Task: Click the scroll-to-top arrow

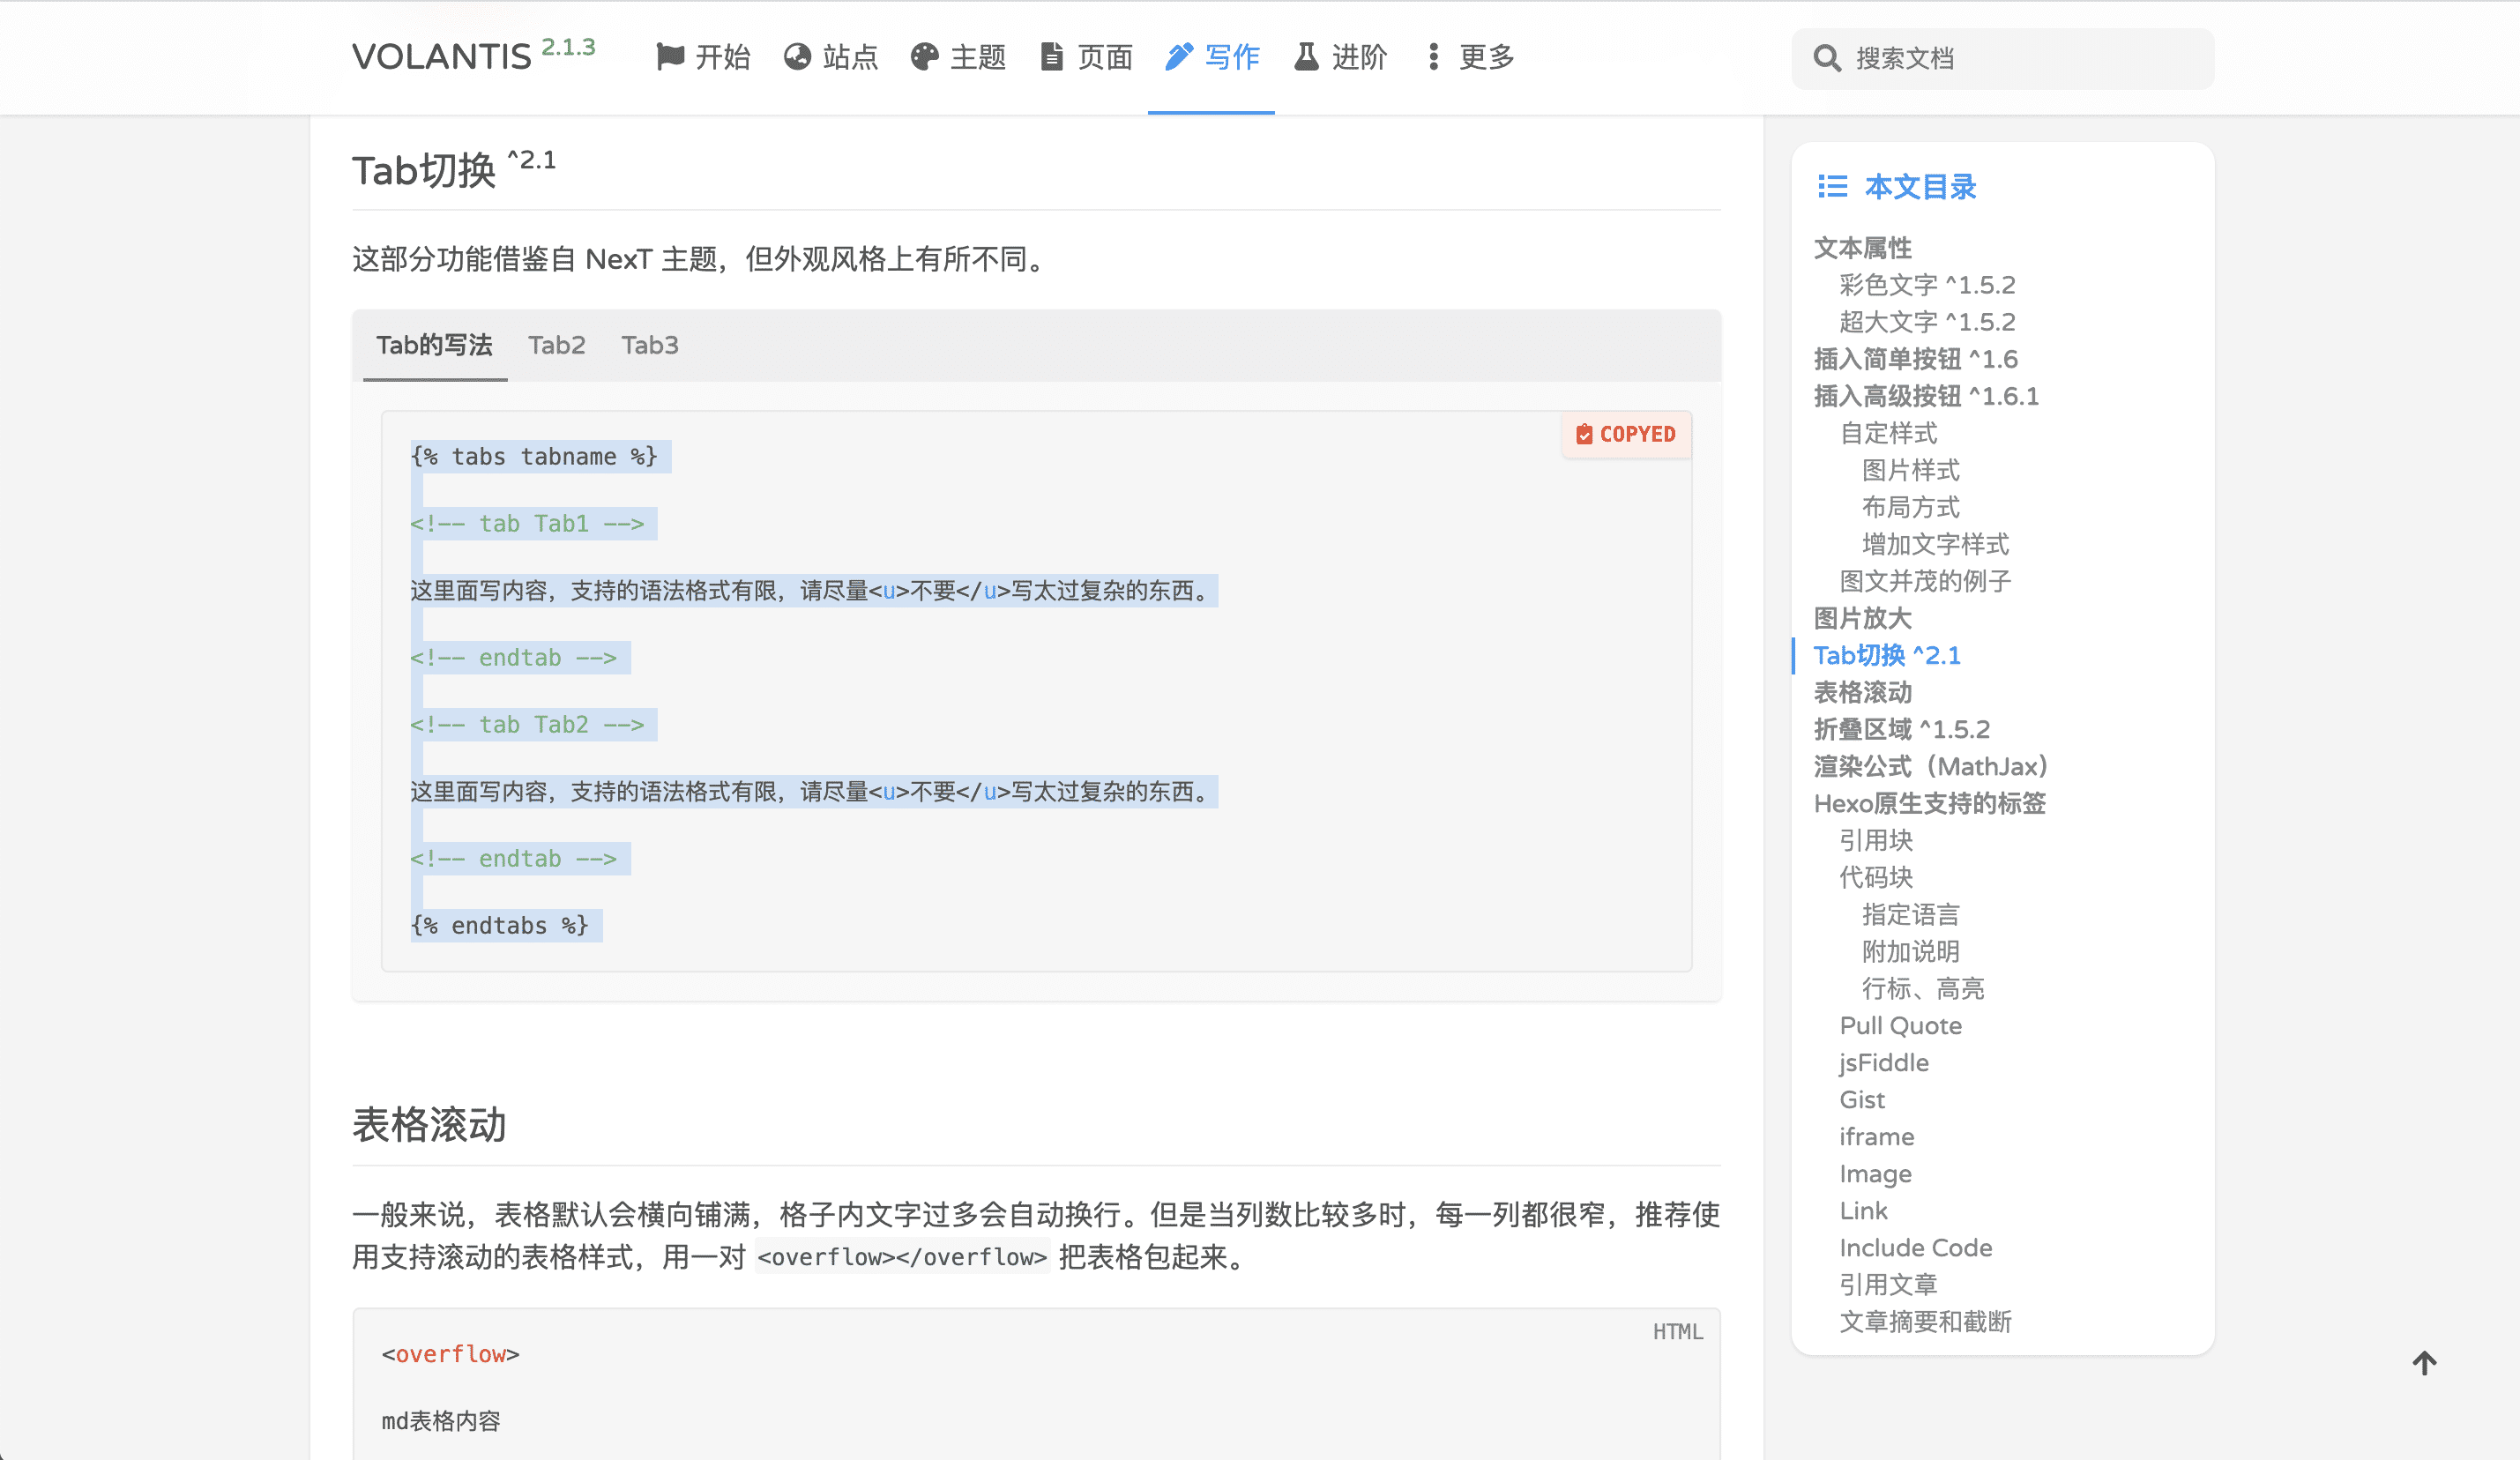Action: pos(2424,1363)
